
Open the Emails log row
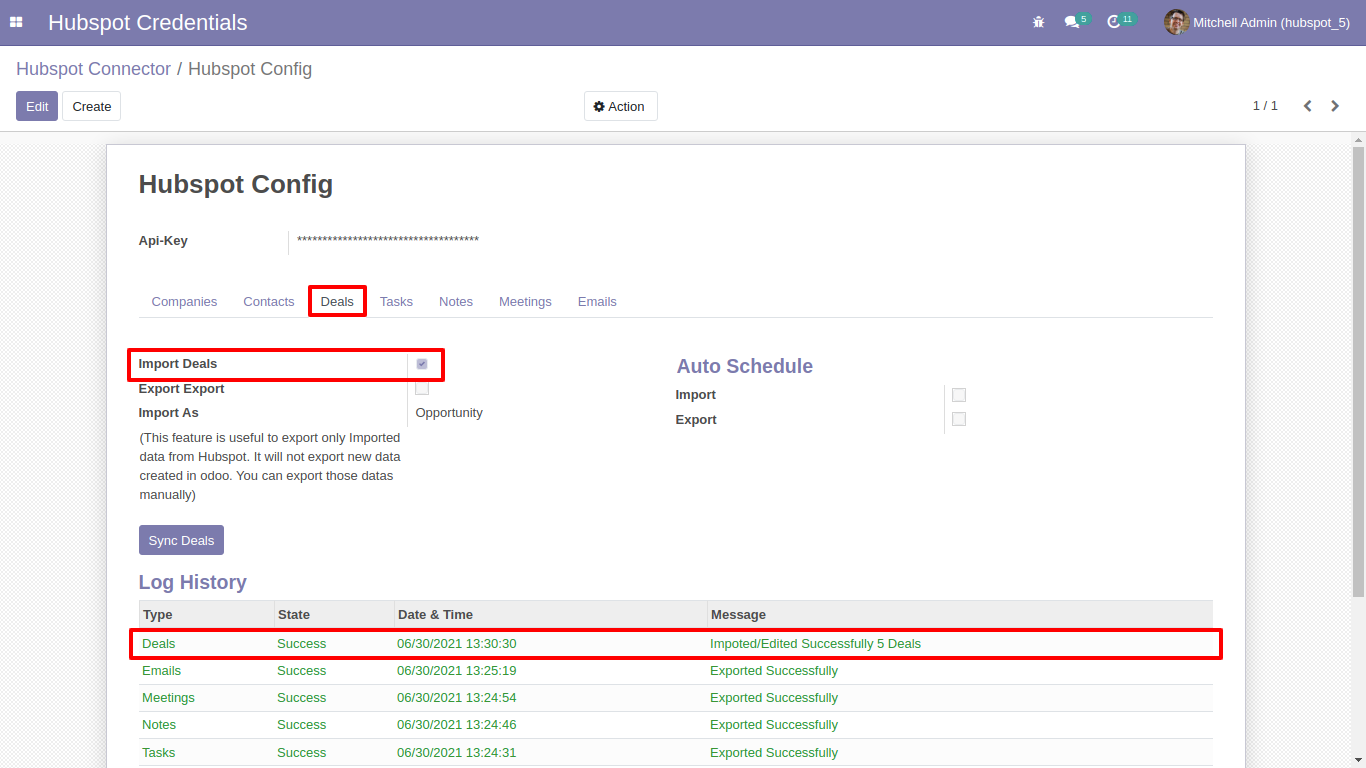pos(676,671)
